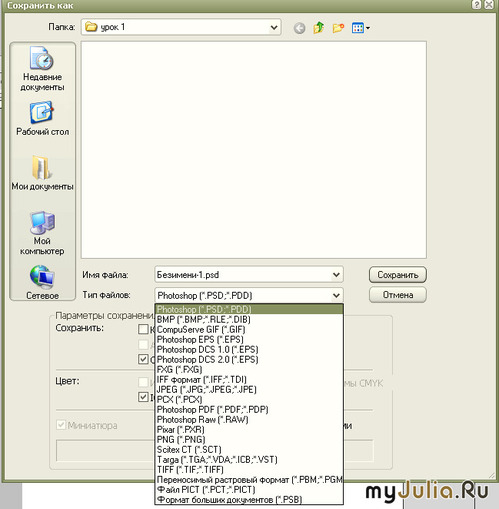
Task: Select IFF формат (*.IFF;*.TDI)
Action: tap(249, 379)
